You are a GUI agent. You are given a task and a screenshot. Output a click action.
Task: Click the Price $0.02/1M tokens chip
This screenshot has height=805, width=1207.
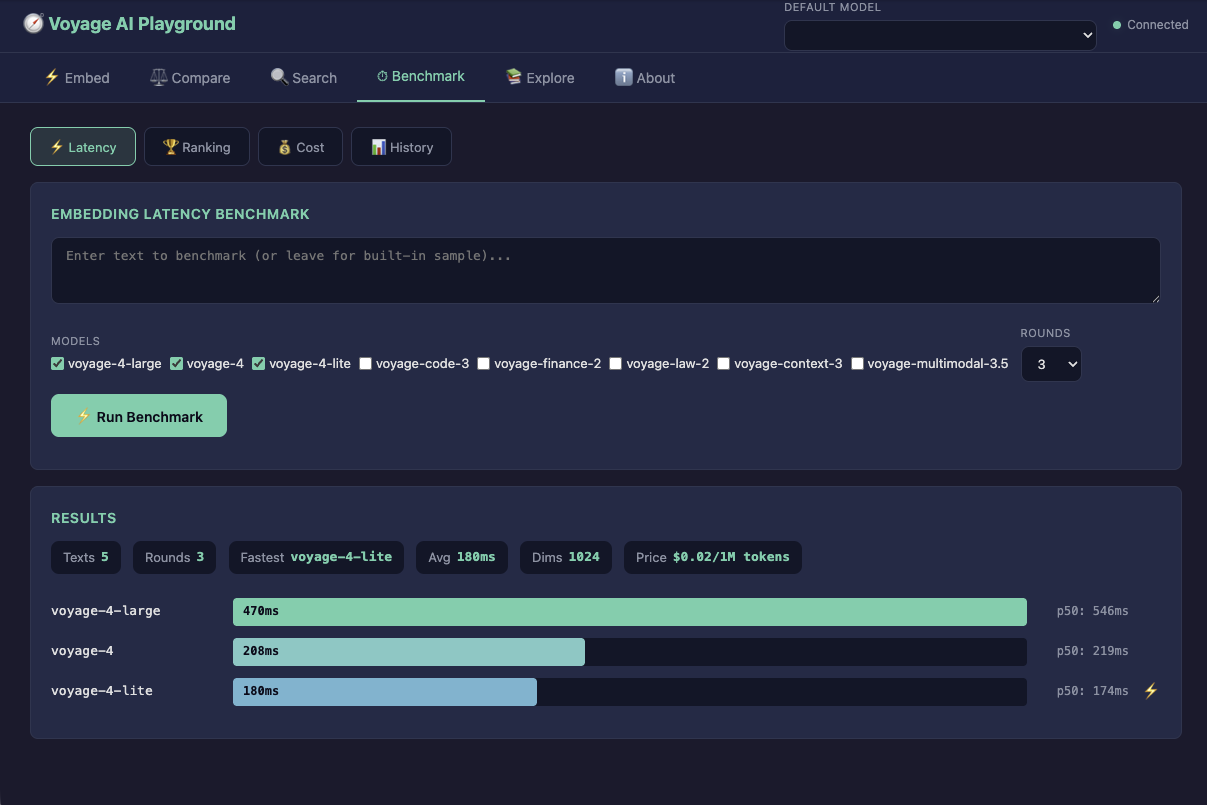(713, 557)
